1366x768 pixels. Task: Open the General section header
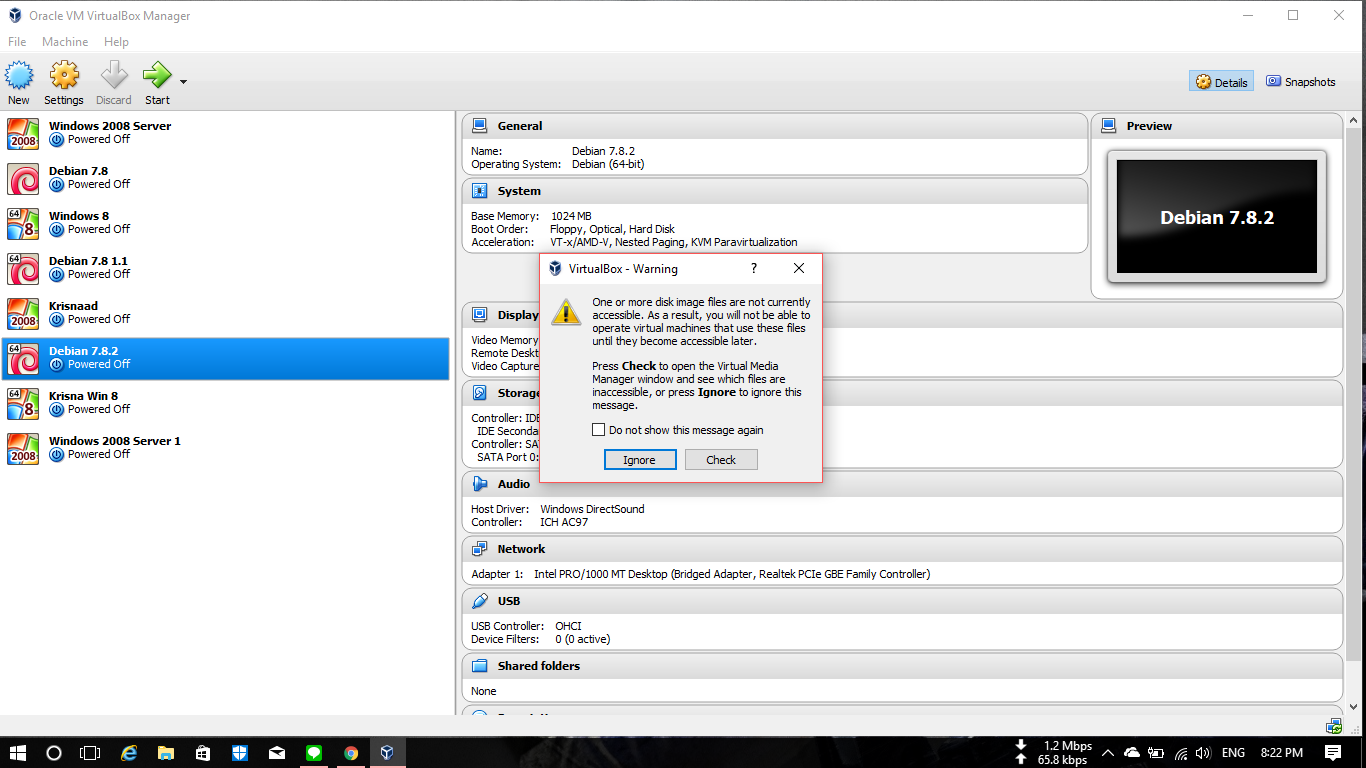point(775,126)
